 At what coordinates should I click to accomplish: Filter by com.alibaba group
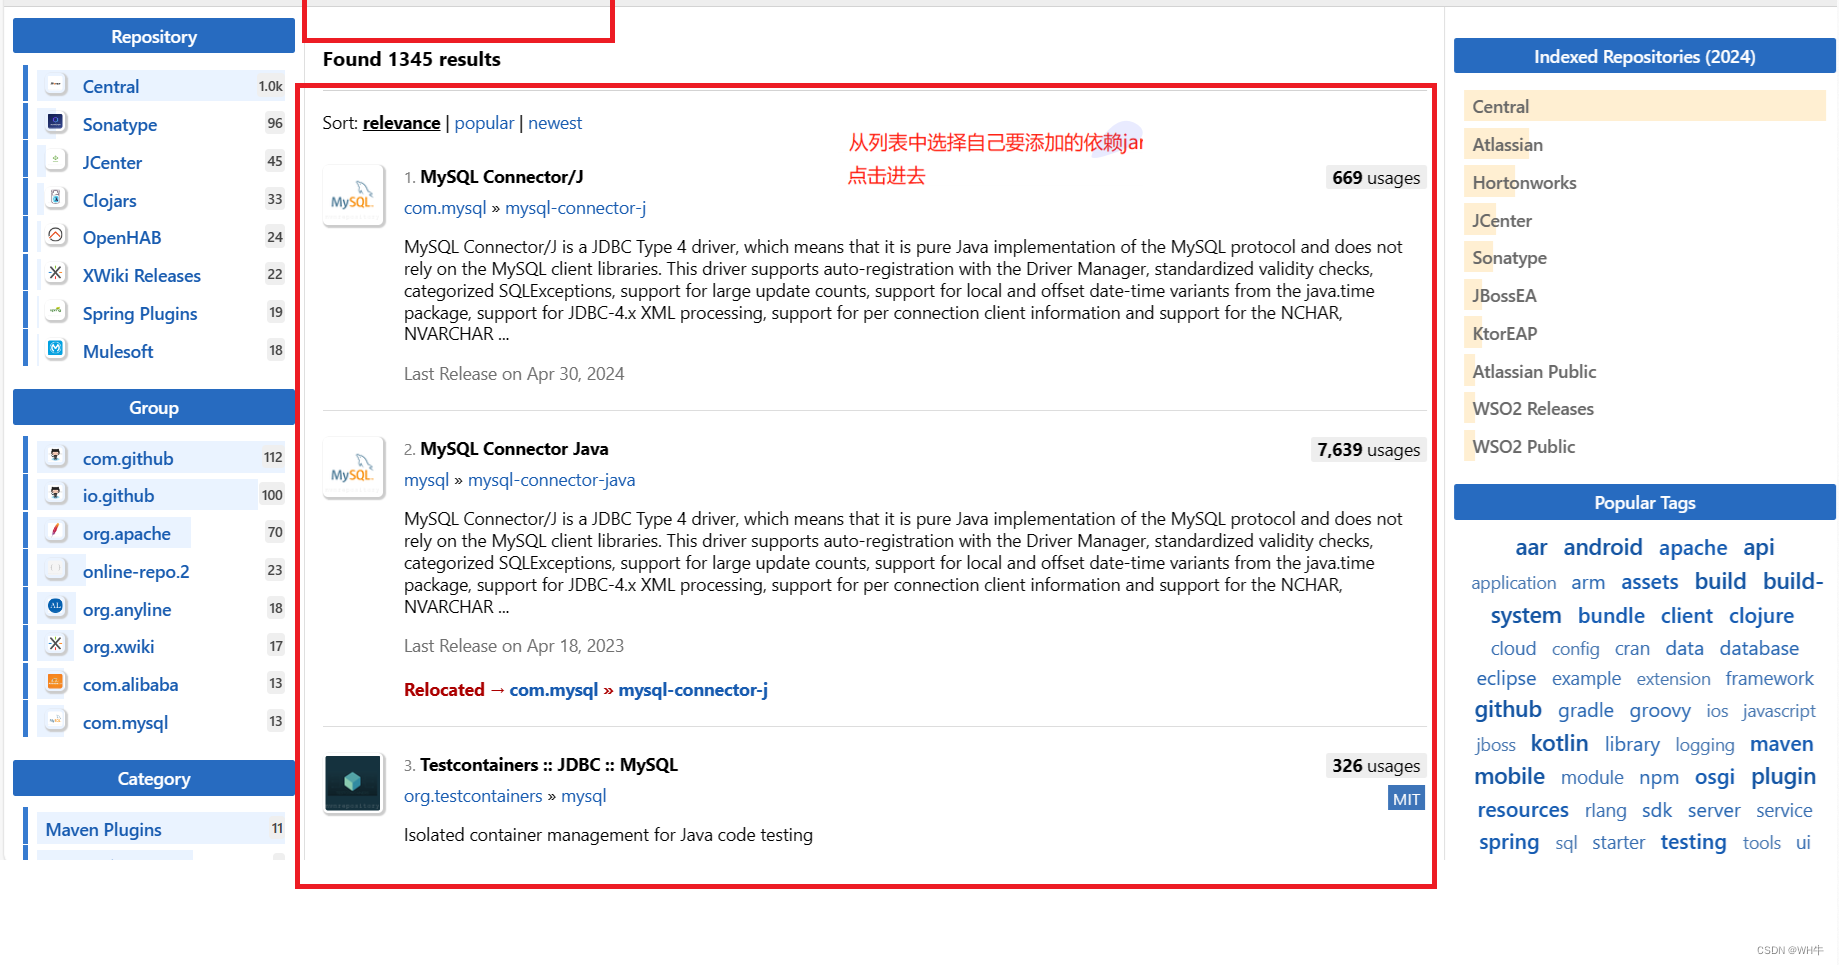[130, 684]
